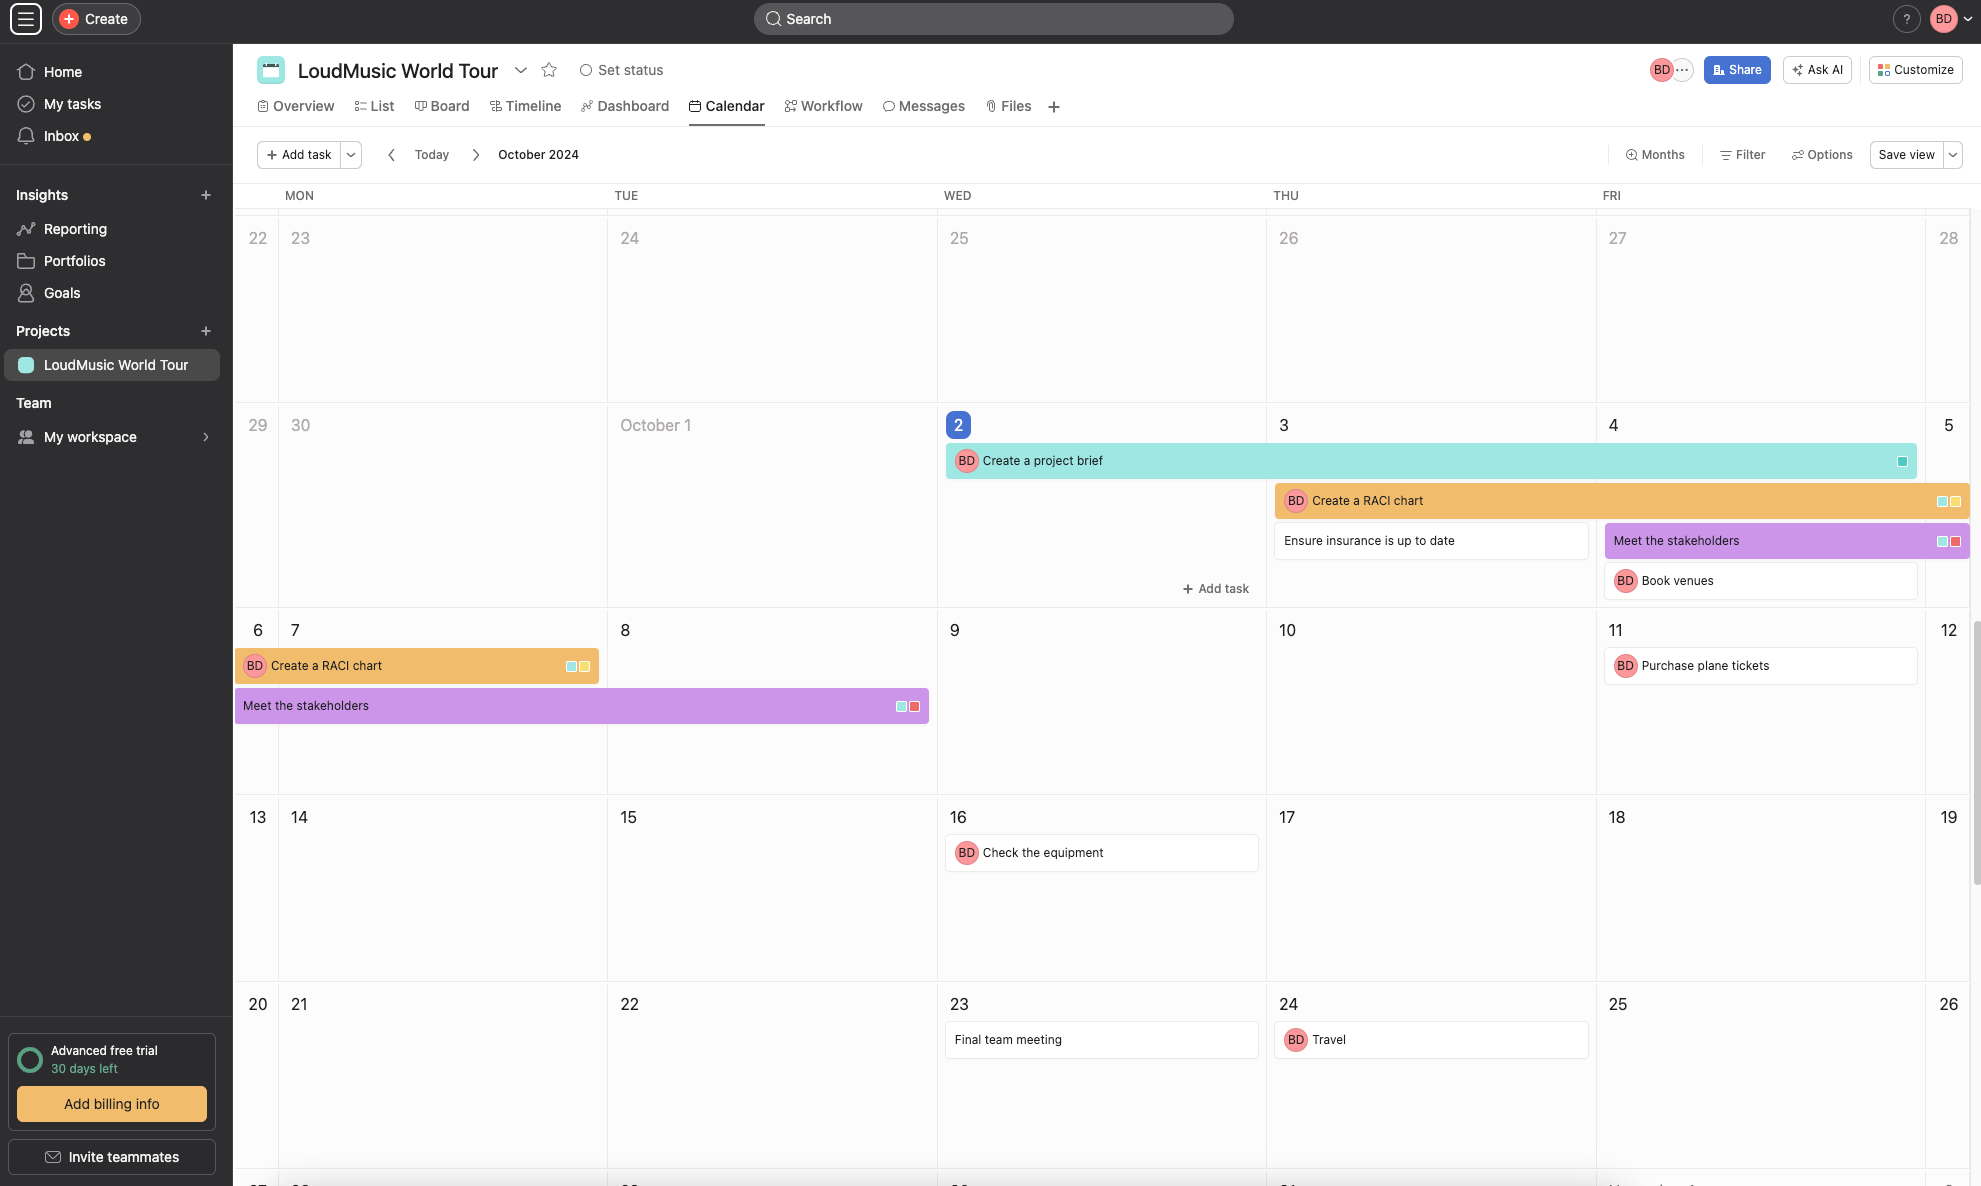Go to previous month arrow

tap(391, 155)
